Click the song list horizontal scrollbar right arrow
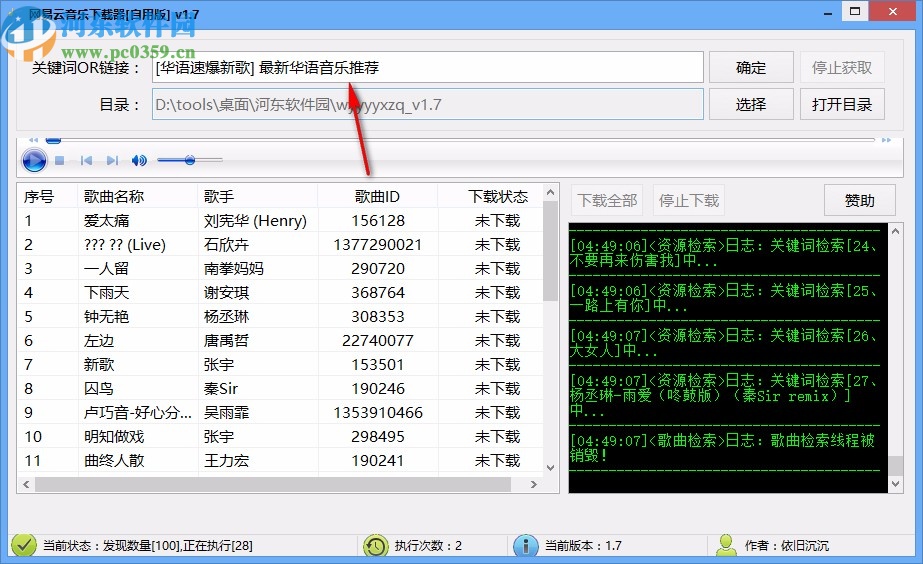This screenshot has height=564, width=923. coord(534,485)
